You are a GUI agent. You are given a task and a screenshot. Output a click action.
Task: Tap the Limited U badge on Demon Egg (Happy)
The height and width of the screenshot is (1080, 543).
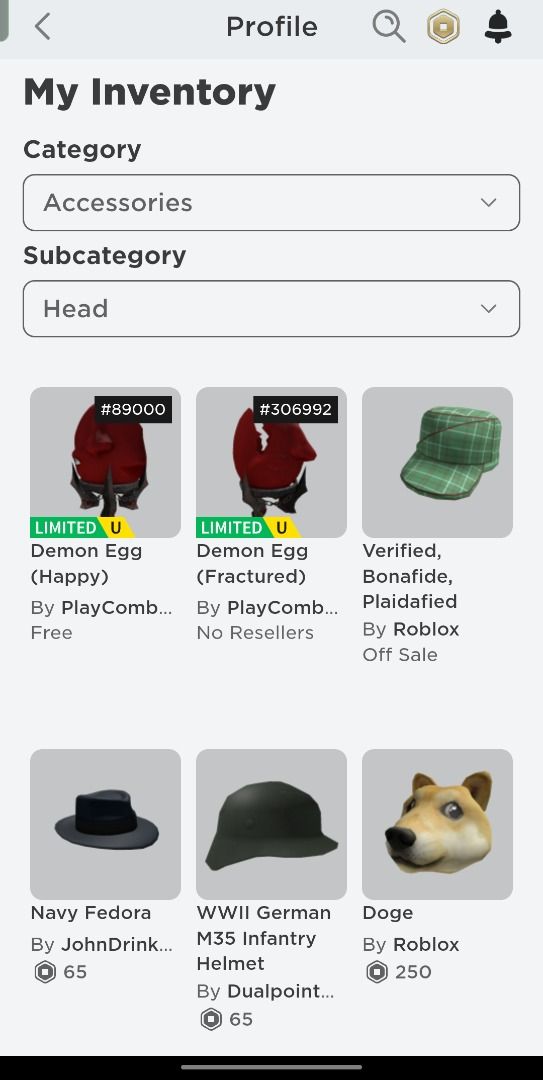pyautogui.click(x=82, y=528)
